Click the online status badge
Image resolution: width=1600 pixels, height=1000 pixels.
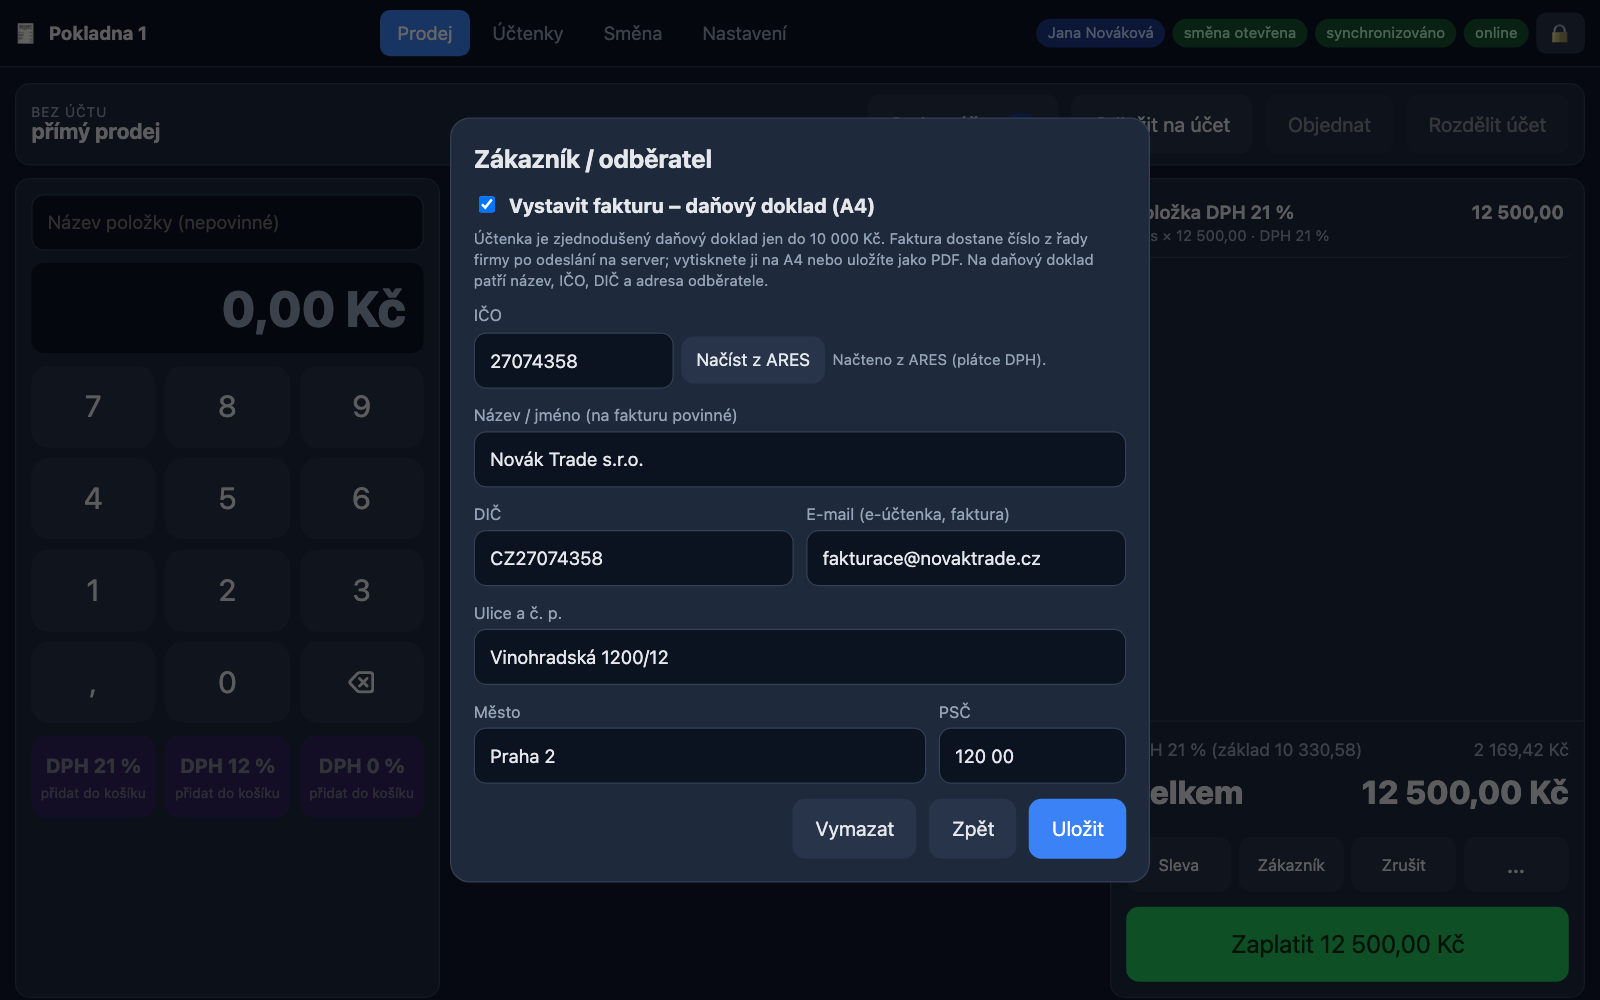click(1496, 33)
